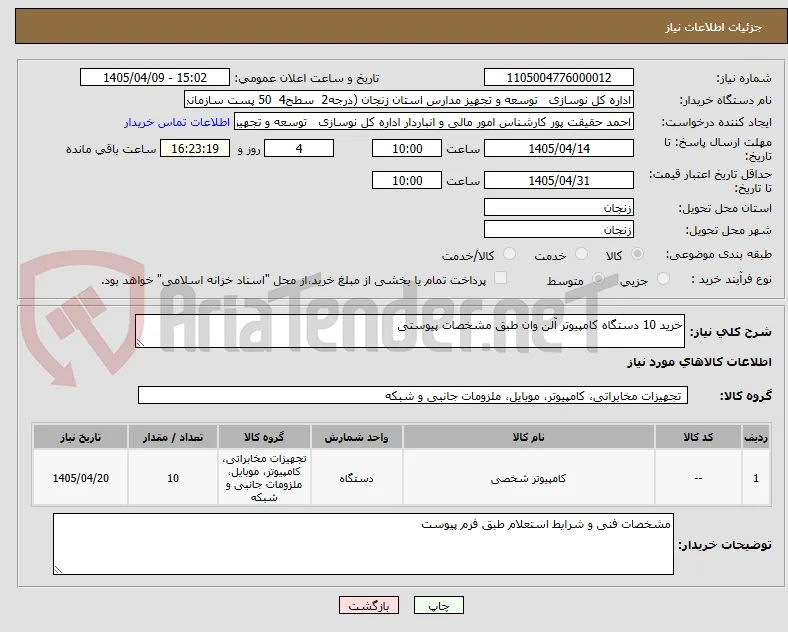The image size is (788, 632).
Task: Click the شرح کلی نیاز text area
Action: coord(410,331)
